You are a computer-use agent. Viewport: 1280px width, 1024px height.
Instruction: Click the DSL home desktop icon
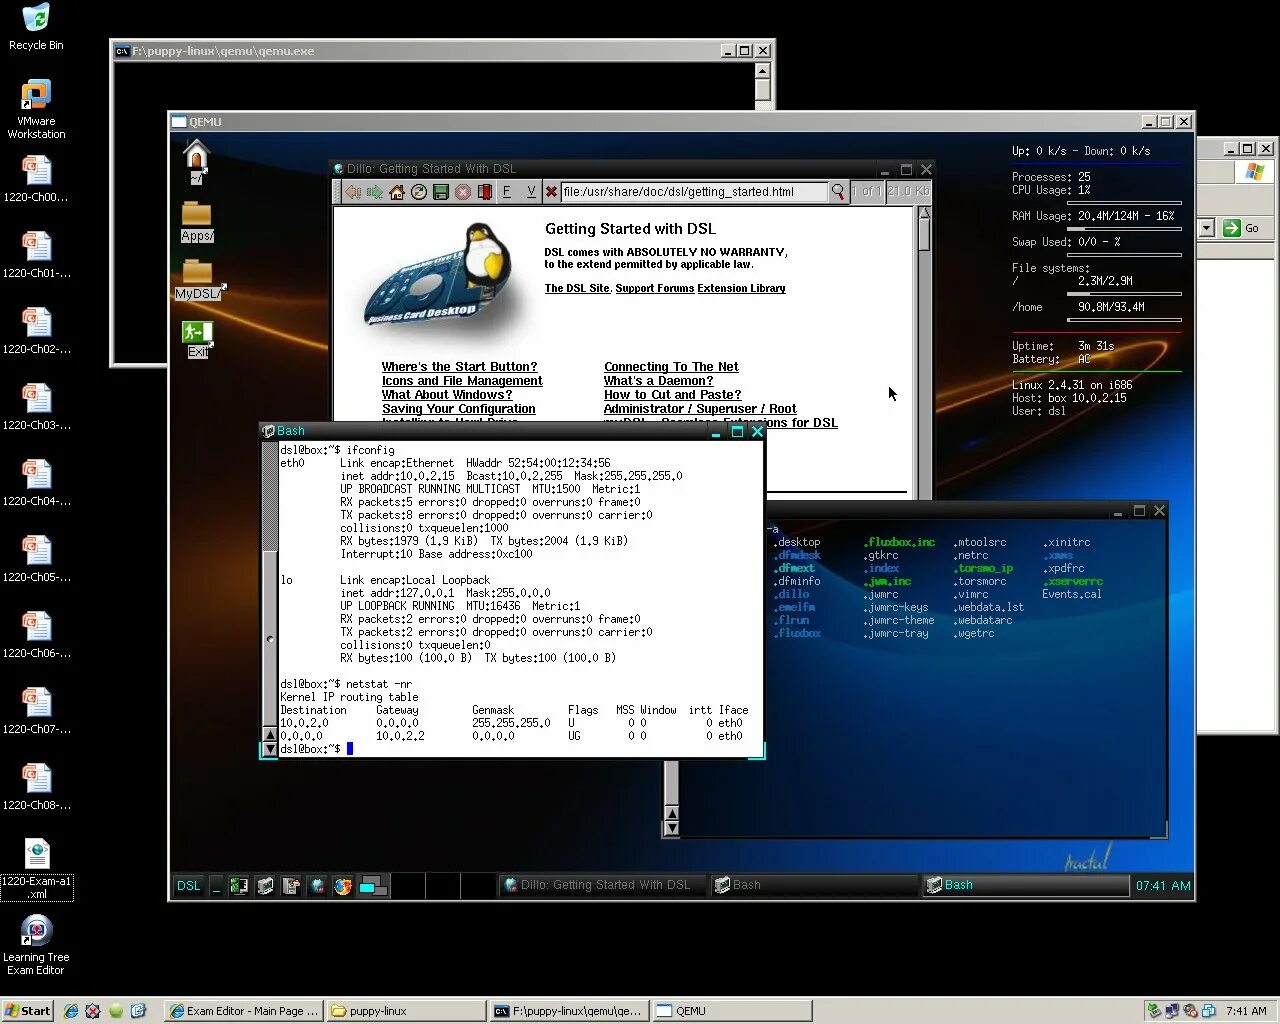[196, 161]
